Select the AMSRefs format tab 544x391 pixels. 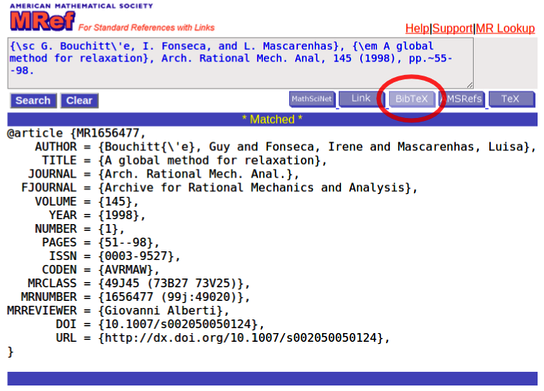click(x=462, y=99)
